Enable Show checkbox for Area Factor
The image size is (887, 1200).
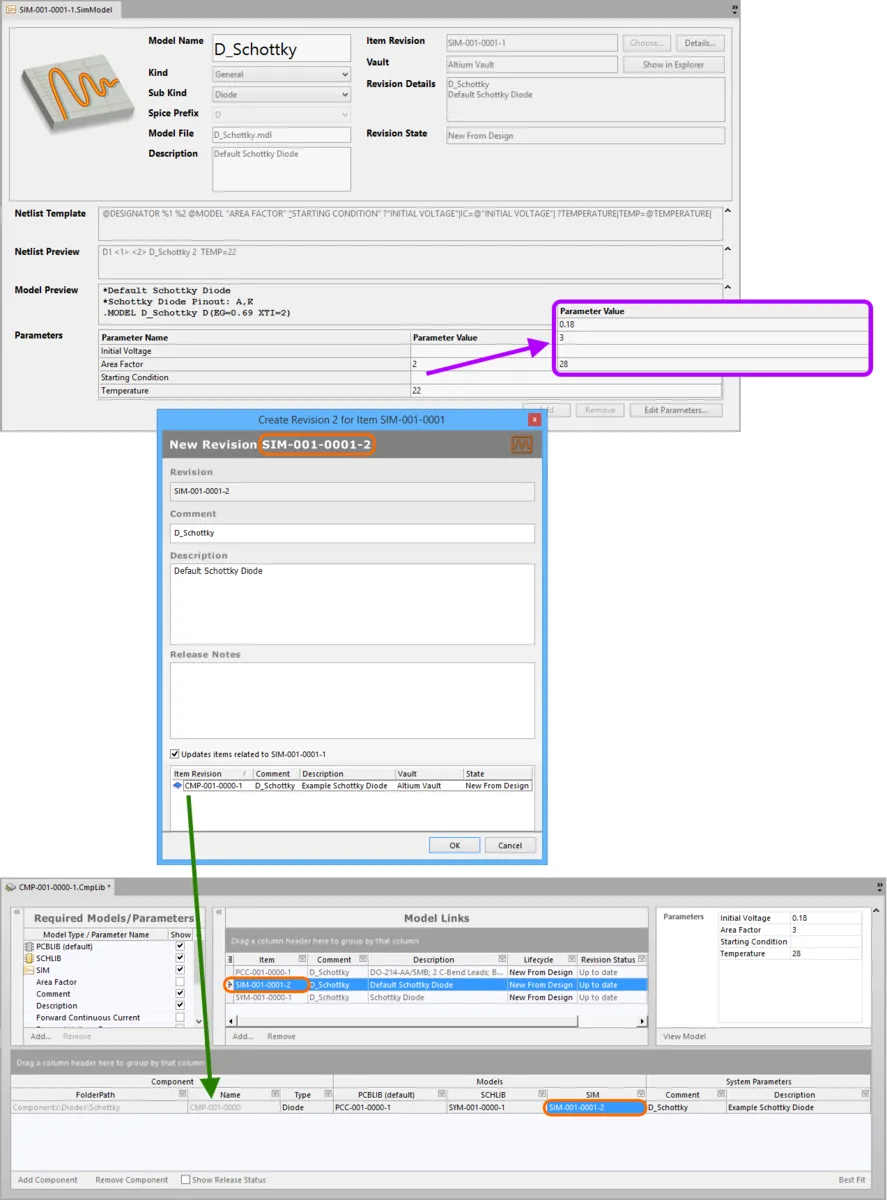point(180,982)
